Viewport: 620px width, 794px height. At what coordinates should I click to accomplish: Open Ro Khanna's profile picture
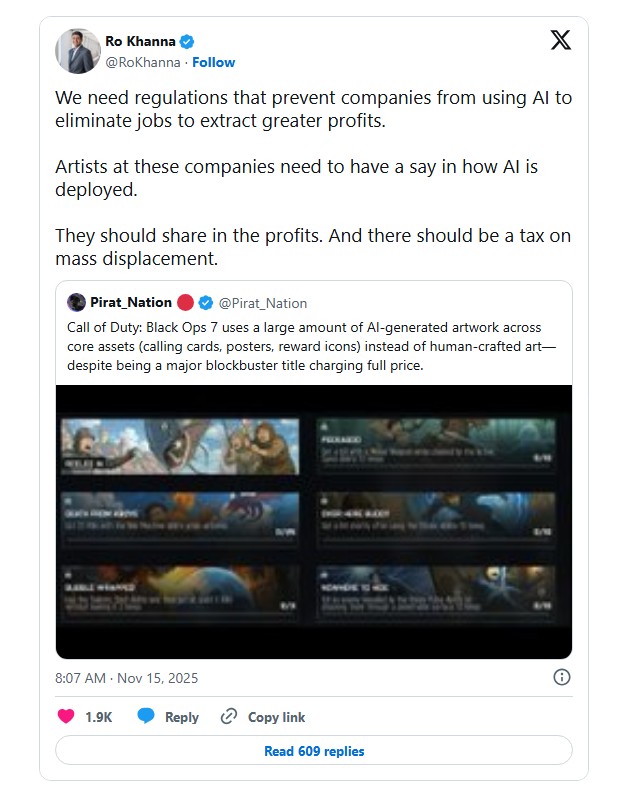tap(77, 50)
